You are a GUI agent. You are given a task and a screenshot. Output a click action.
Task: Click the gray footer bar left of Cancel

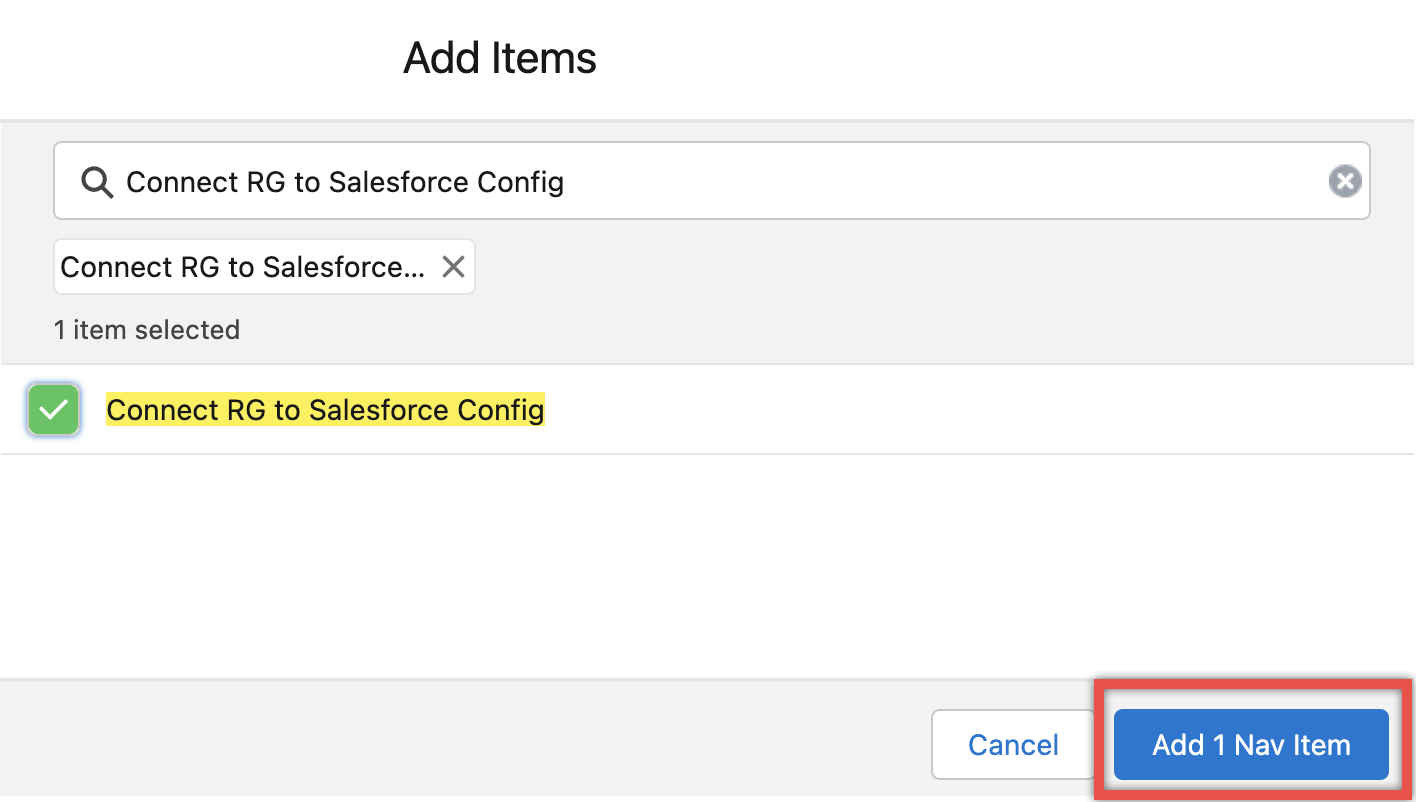click(x=460, y=742)
